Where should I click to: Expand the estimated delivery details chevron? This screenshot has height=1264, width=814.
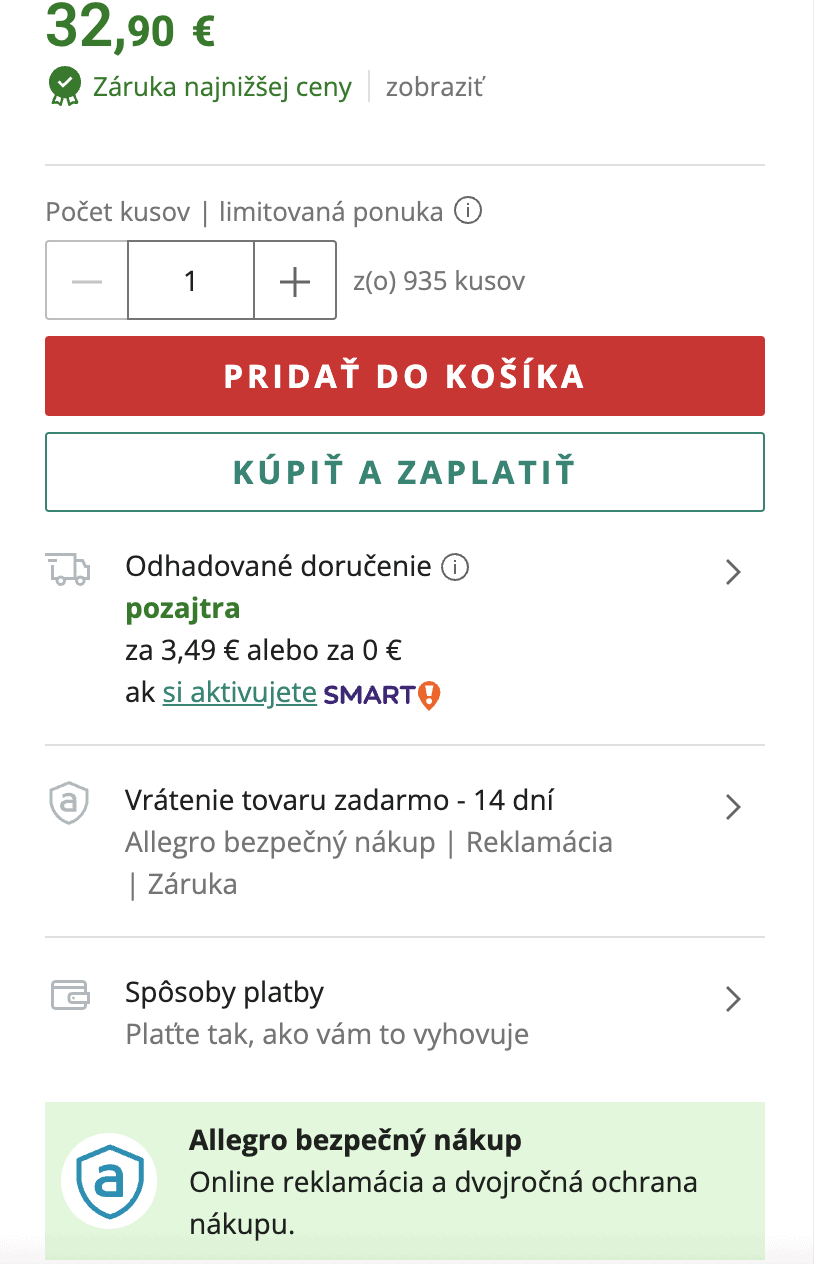coord(733,572)
